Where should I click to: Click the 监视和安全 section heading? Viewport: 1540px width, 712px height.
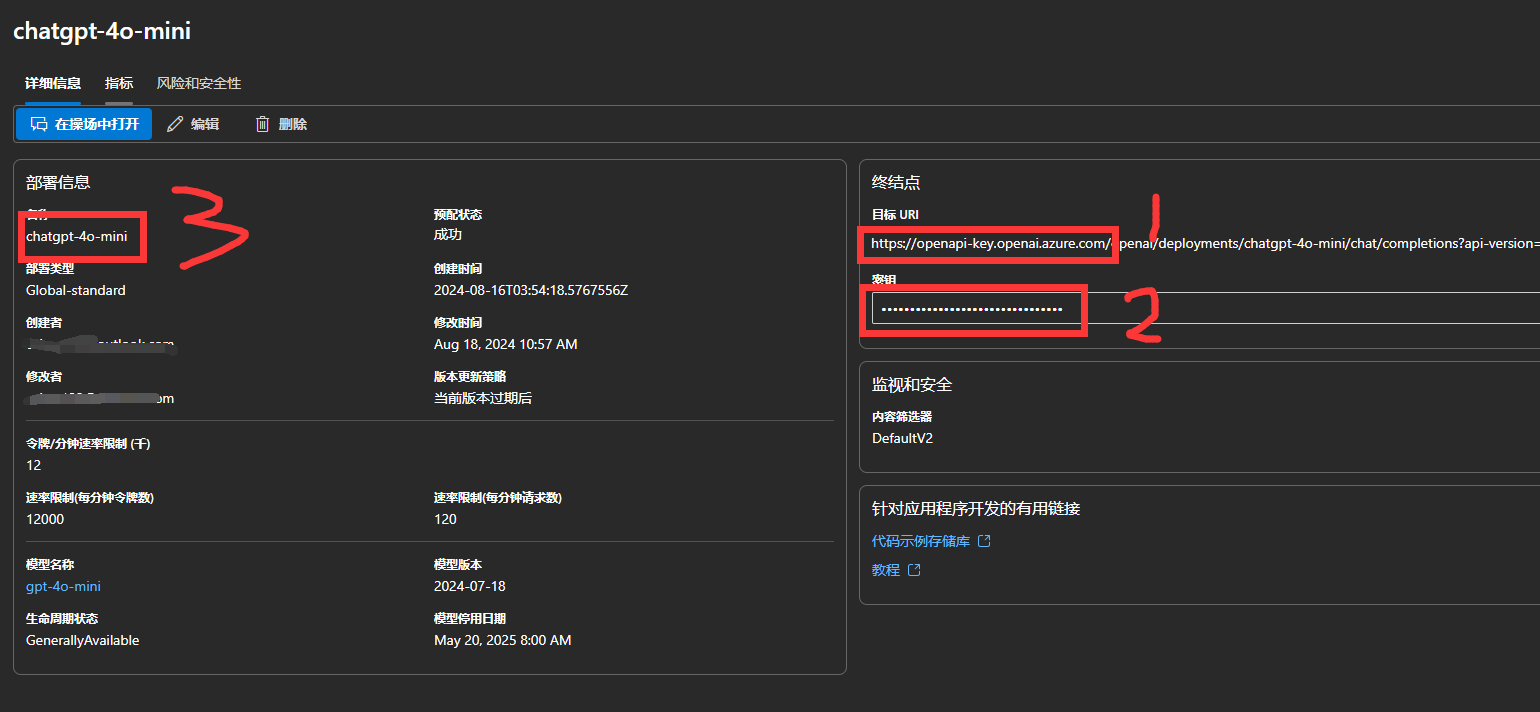click(912, 385)
